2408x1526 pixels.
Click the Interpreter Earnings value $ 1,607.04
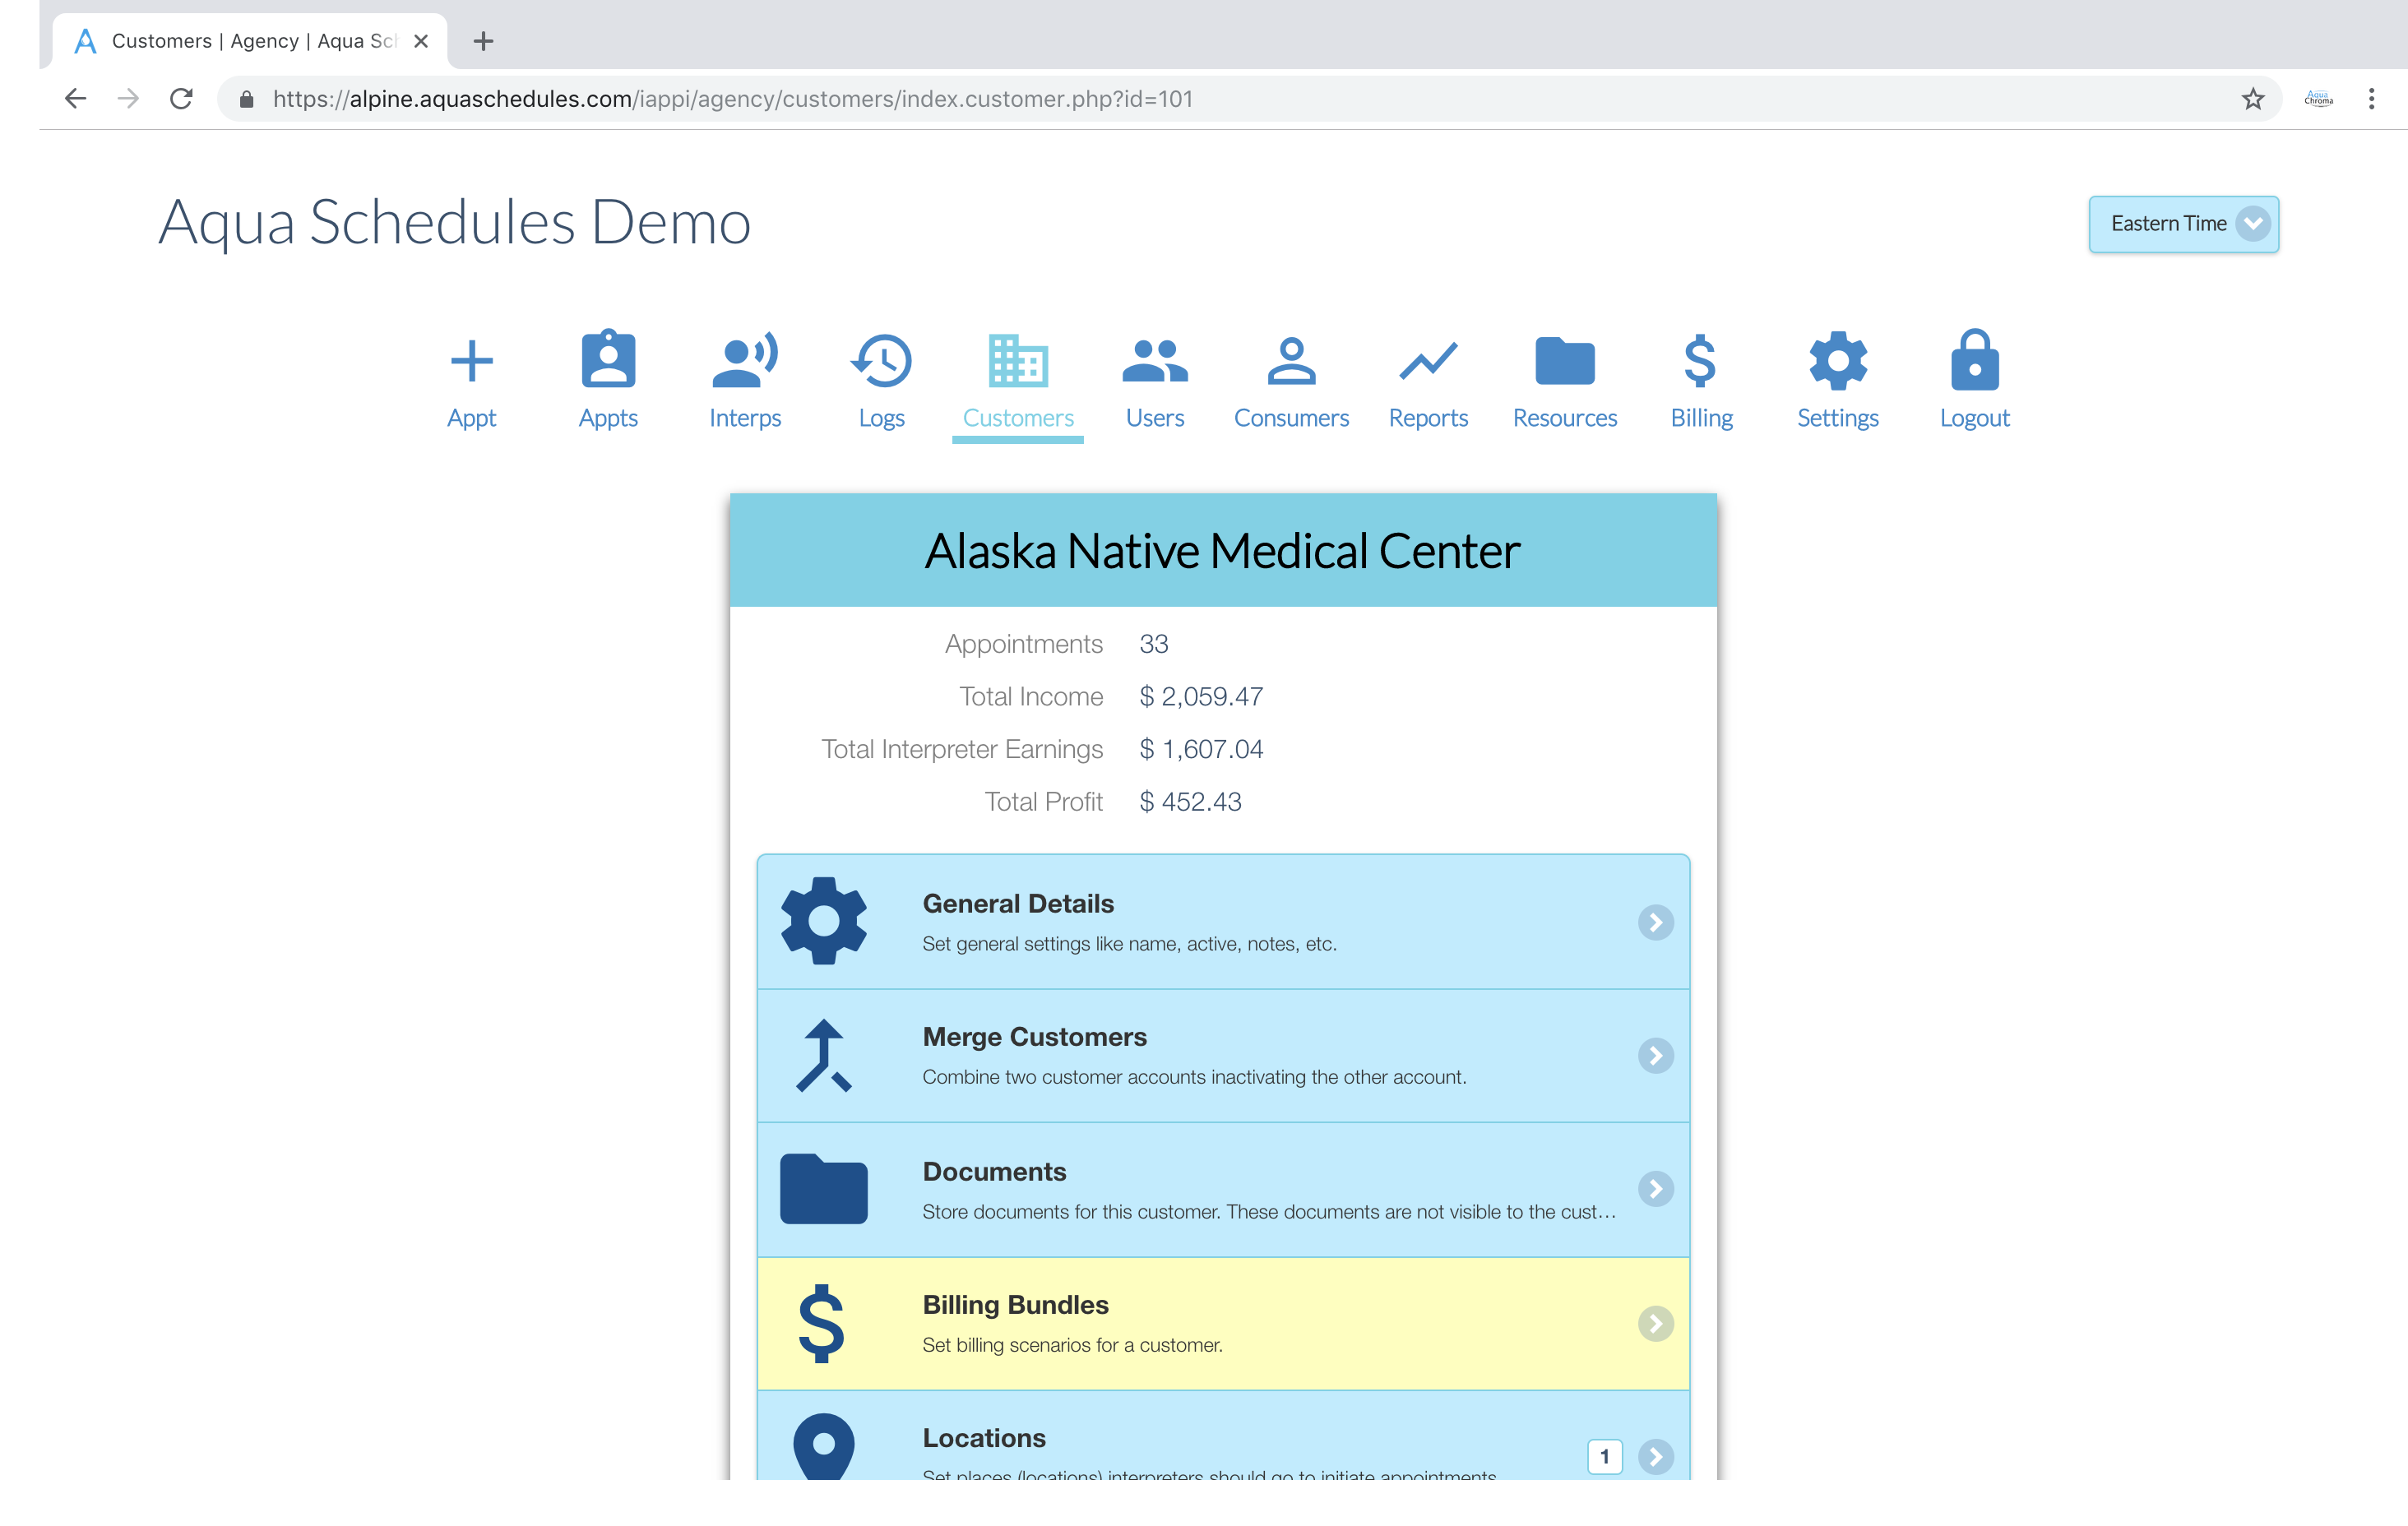pyautogui.click(x=1201, y=749)
